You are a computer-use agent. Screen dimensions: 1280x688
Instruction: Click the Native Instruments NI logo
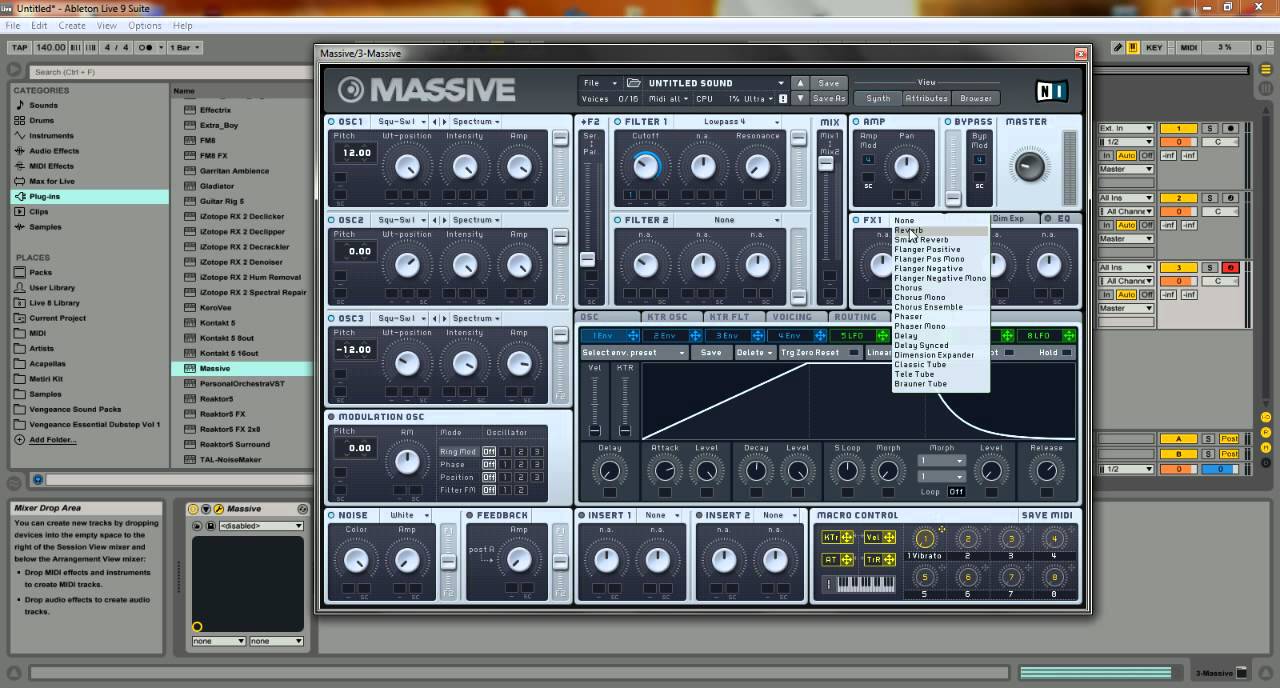[x=1051, y=91]
